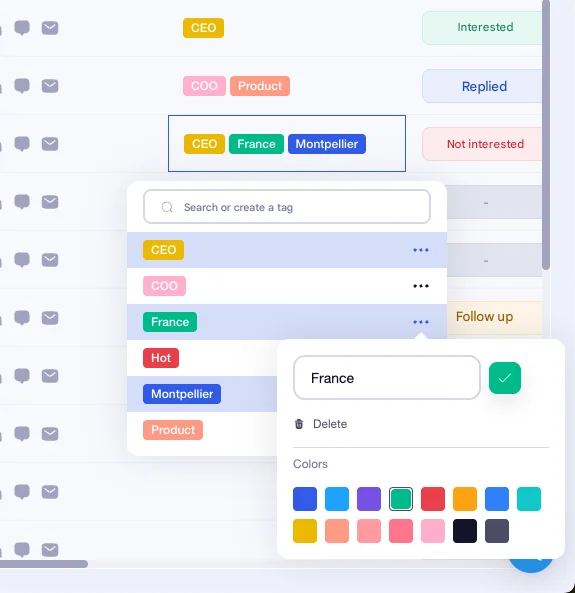
Task: Click the chat bubble icon in the Replied row
Action: pos(22,86)
